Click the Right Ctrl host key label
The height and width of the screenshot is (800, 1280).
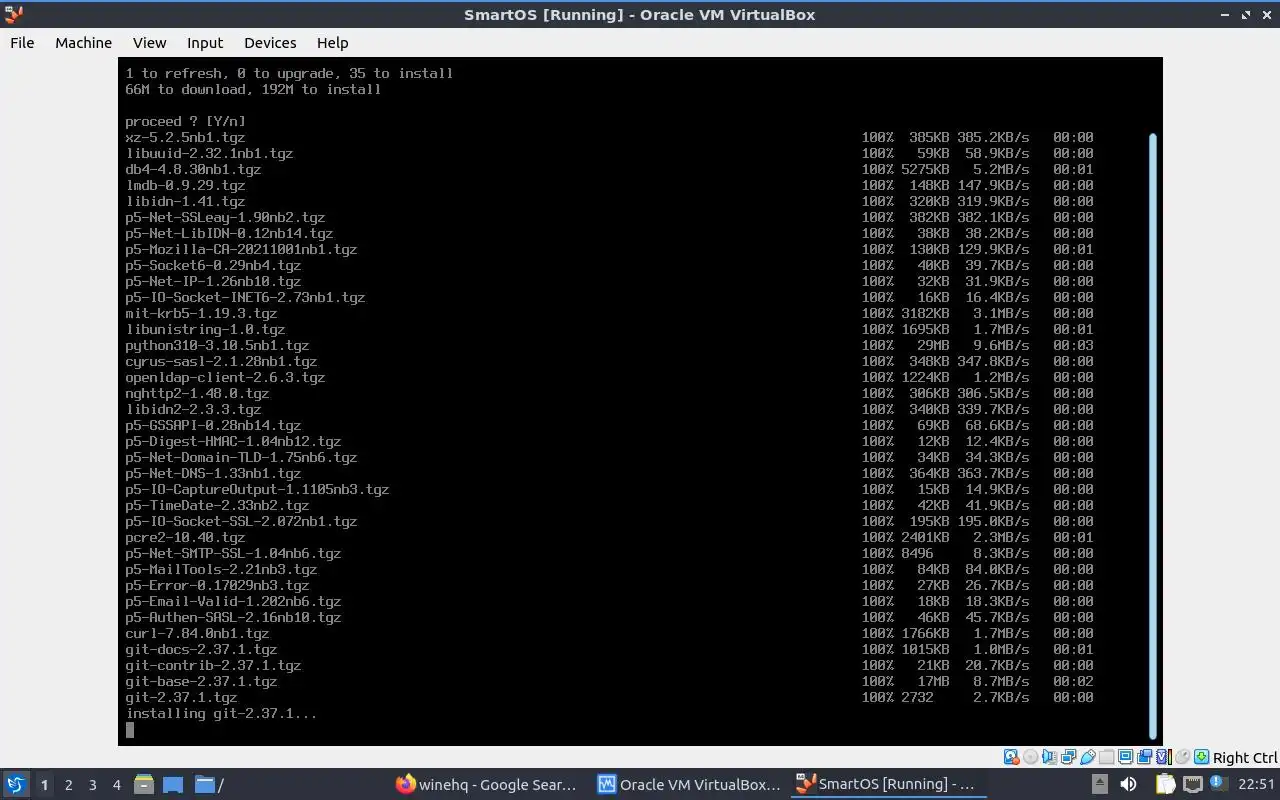(1245, 758)
